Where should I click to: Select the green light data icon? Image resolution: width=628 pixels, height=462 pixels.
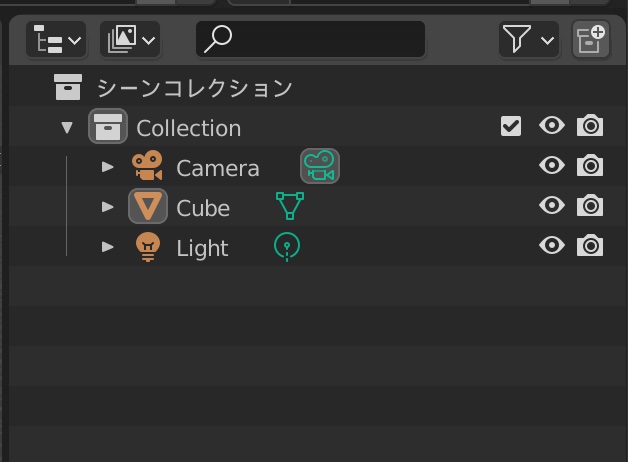point(287,246)
